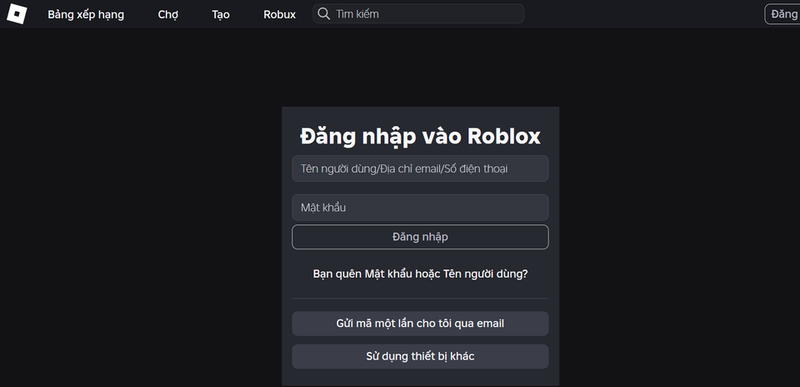Screen dimensions: 800x387
Task: Go to the Tạo page
Action: click(220, 14)
